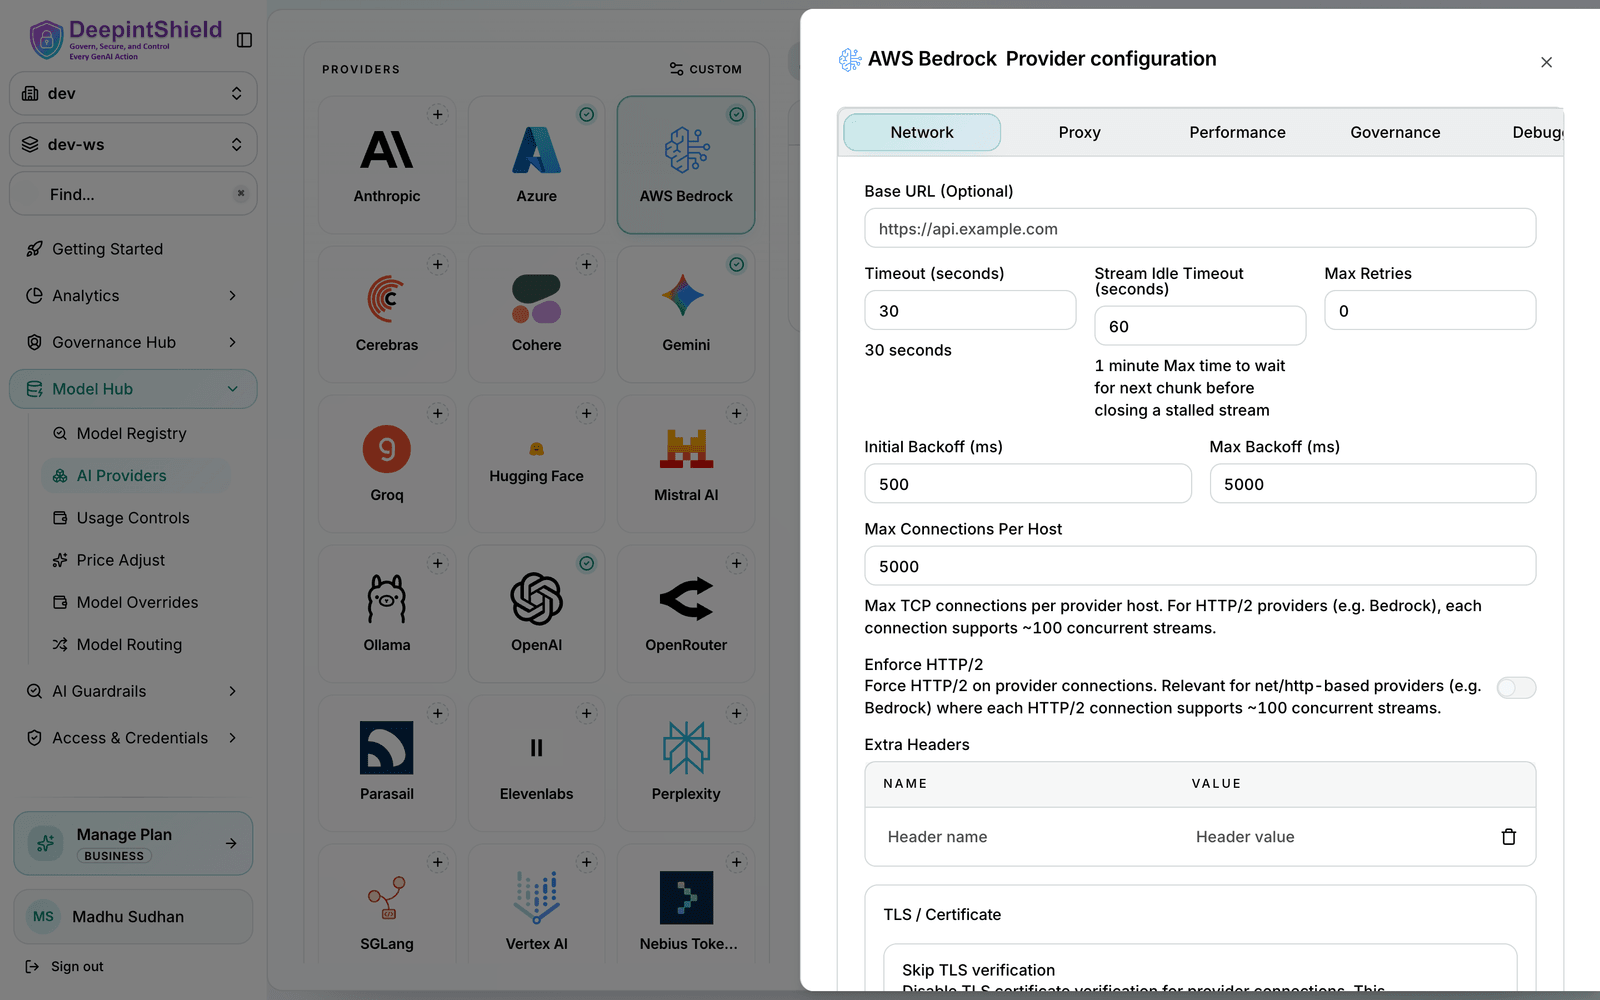Open the Parasail provider card
This screenshot has height=1000, width=1600.
(387, 763)
